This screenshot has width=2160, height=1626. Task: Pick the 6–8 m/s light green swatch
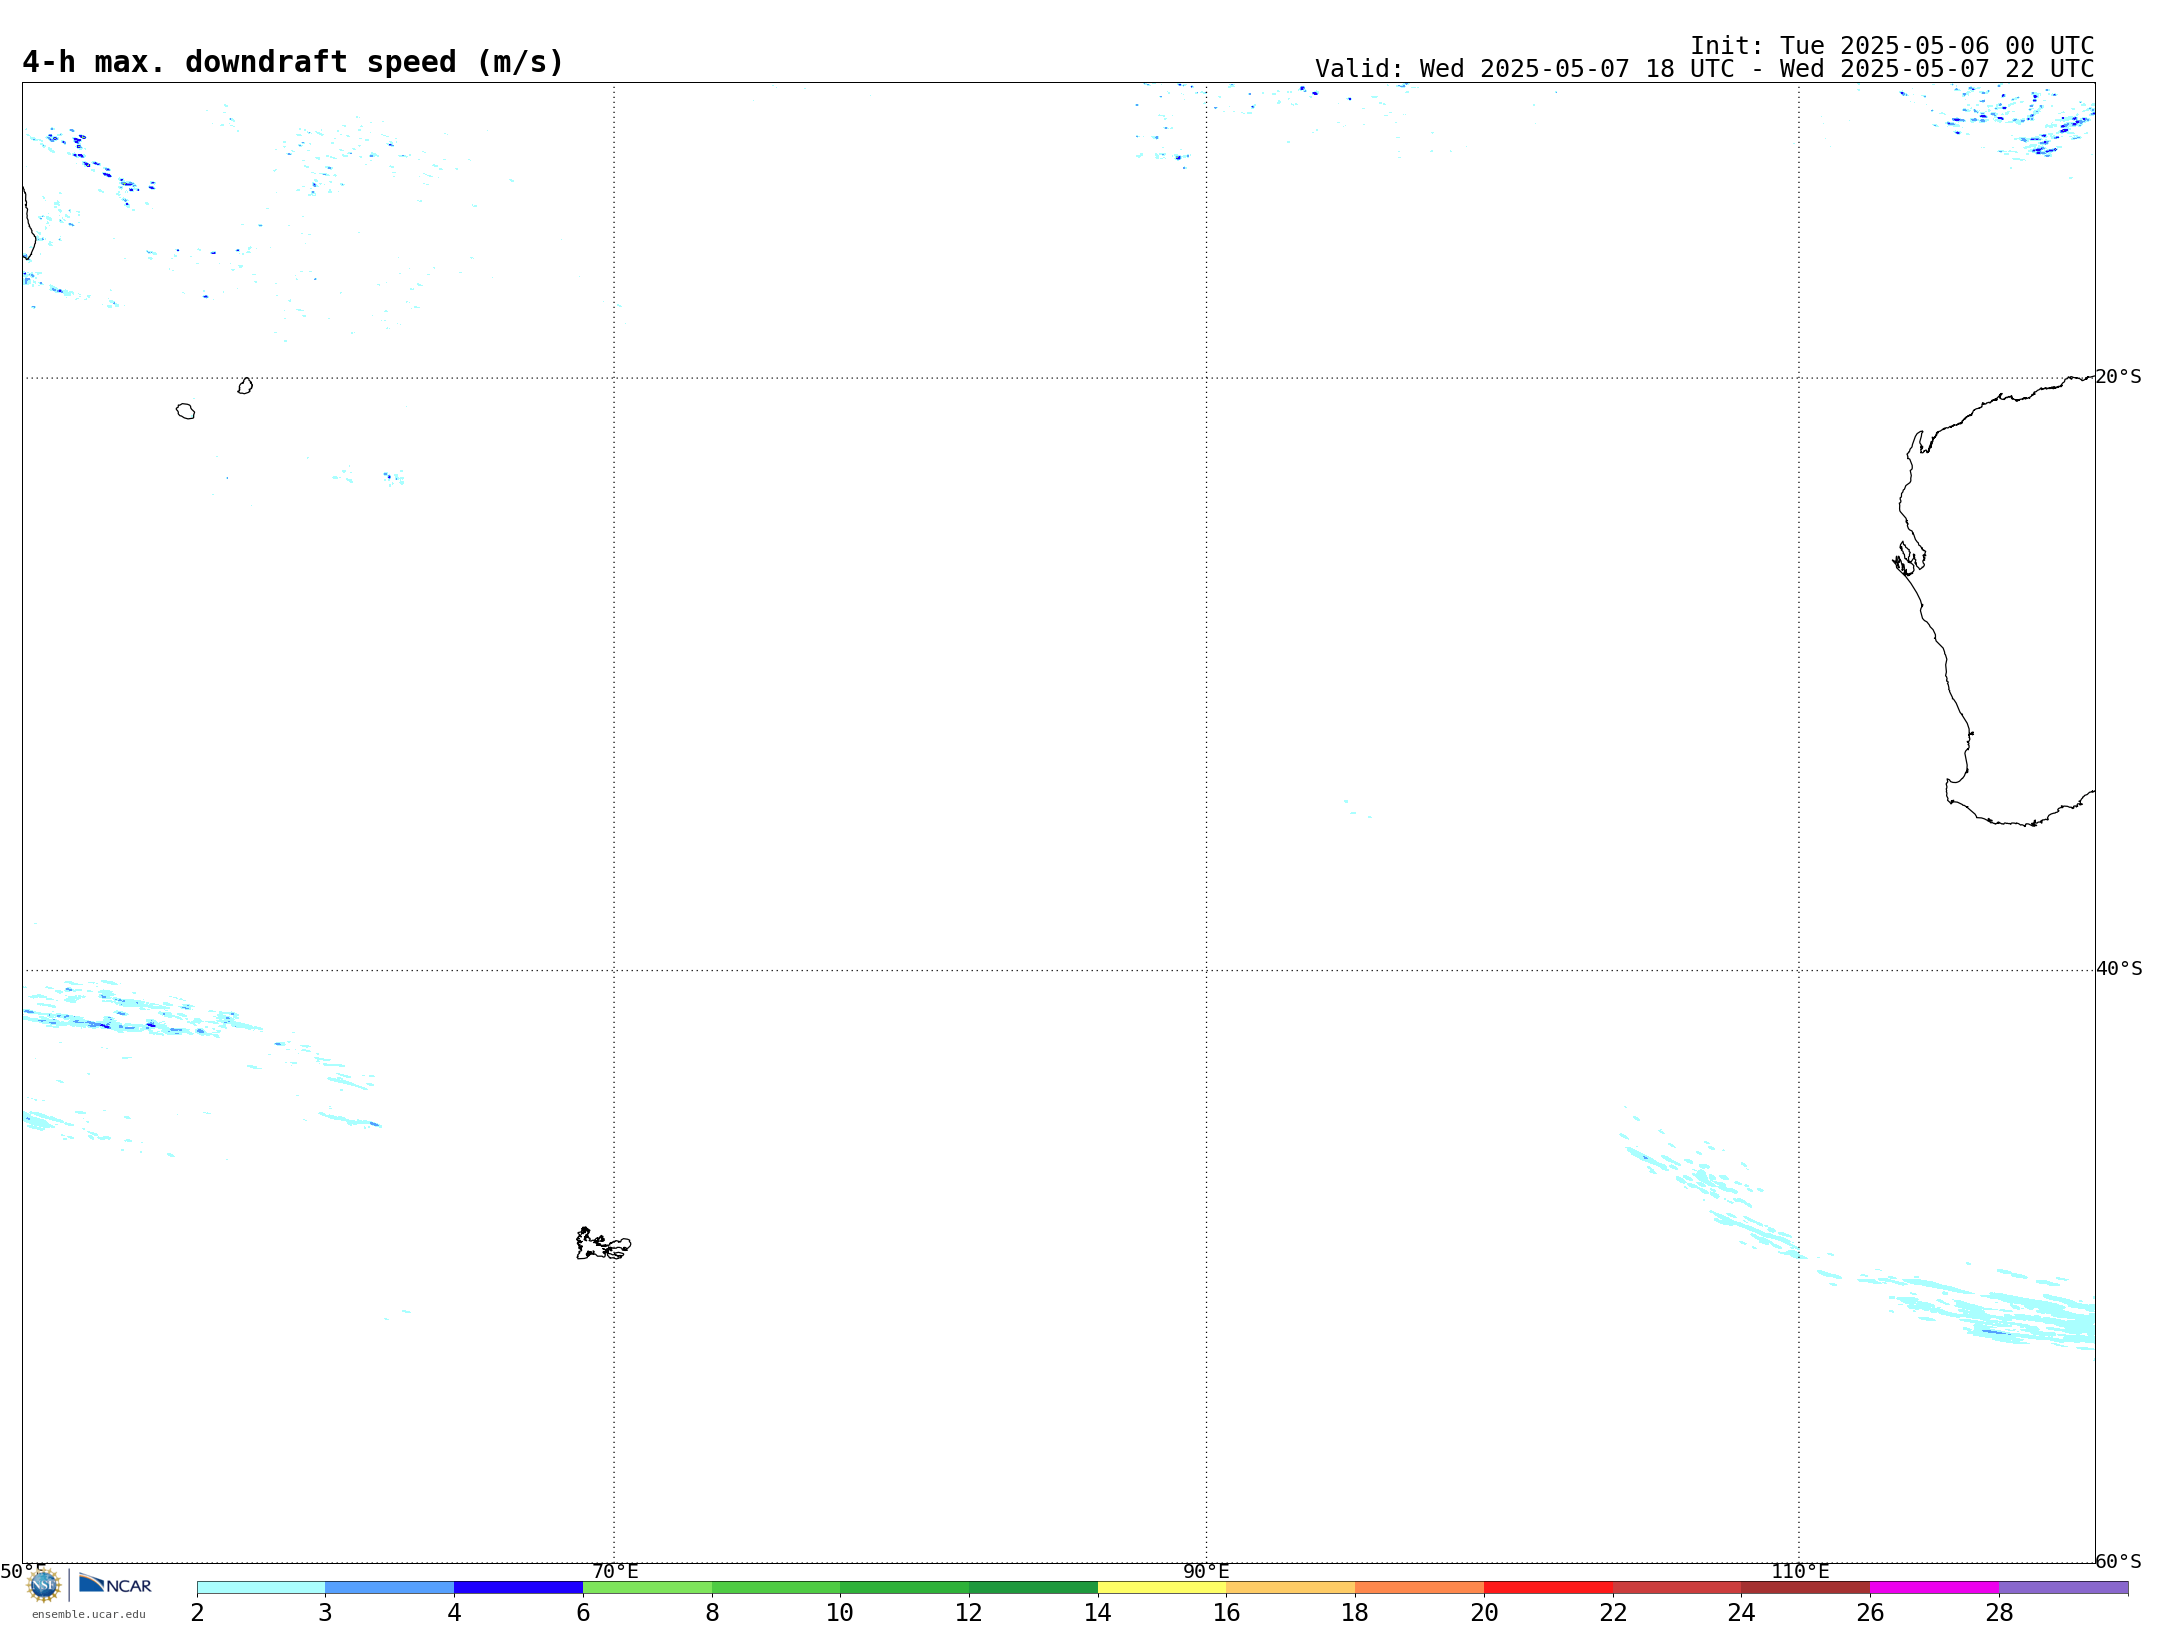648,1587
